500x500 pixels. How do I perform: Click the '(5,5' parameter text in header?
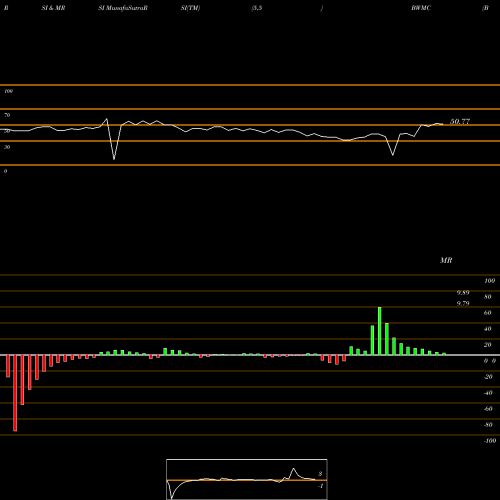(257, 8)
